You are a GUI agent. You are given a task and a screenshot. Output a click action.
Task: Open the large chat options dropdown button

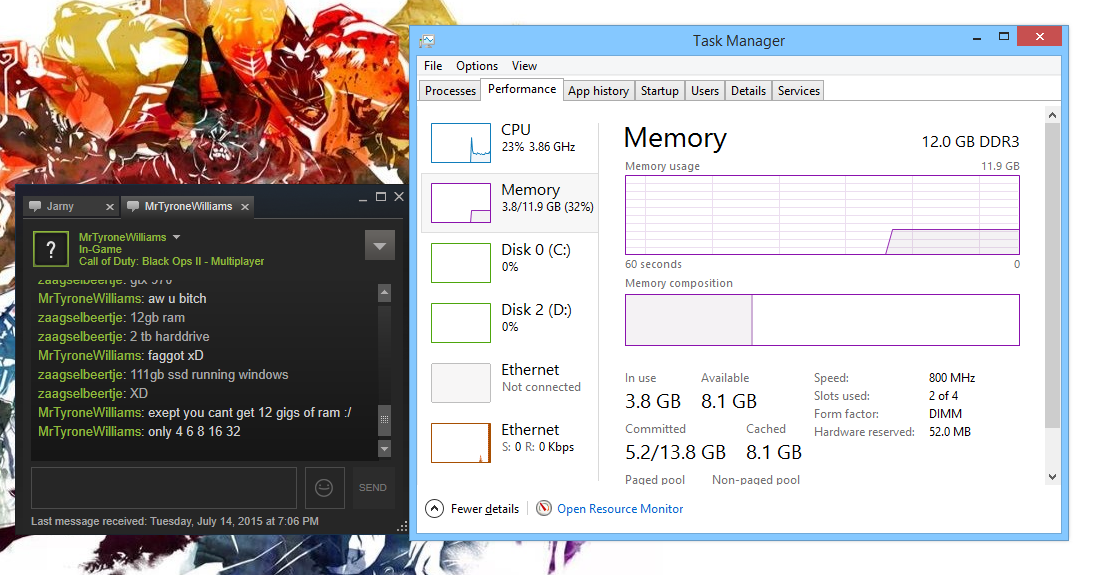coord(380,245)
